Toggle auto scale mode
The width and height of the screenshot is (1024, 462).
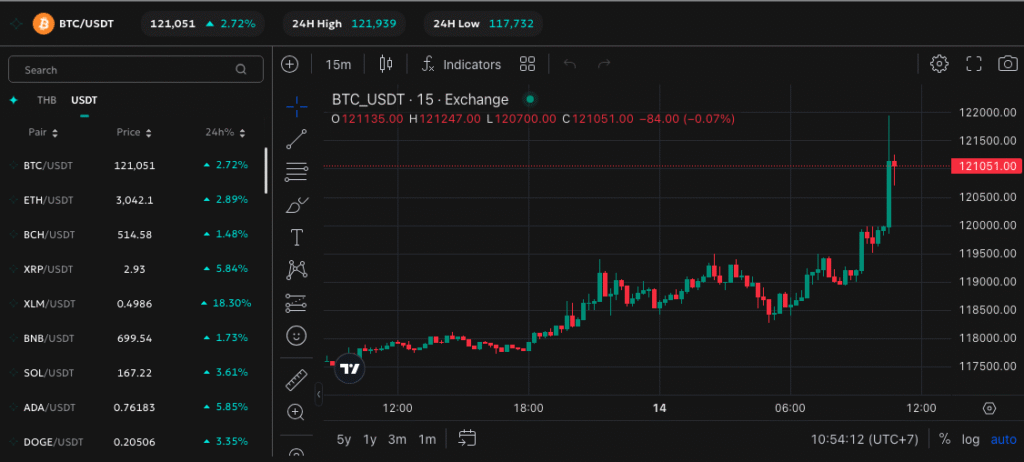pyautogui.click(x=1004, y=439)
